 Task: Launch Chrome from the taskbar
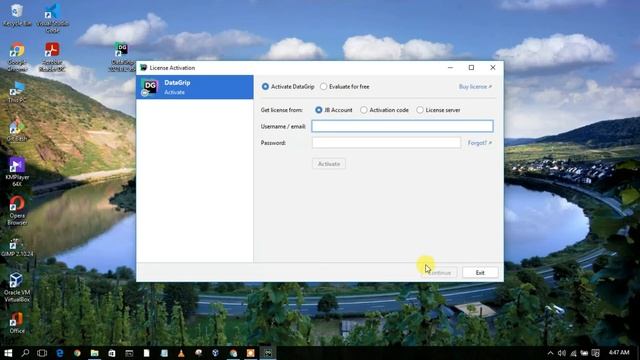[x=77, y=353]
